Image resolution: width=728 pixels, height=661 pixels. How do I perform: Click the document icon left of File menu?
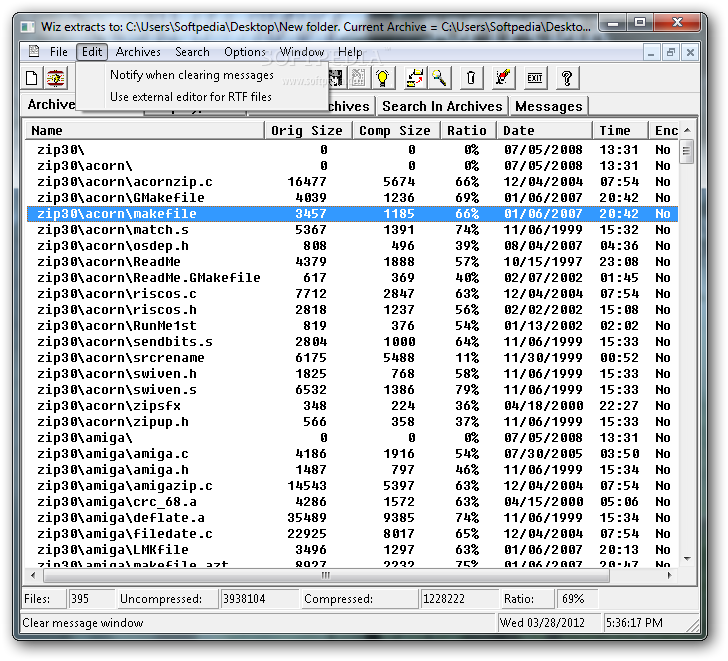click(x=34, y=52)
